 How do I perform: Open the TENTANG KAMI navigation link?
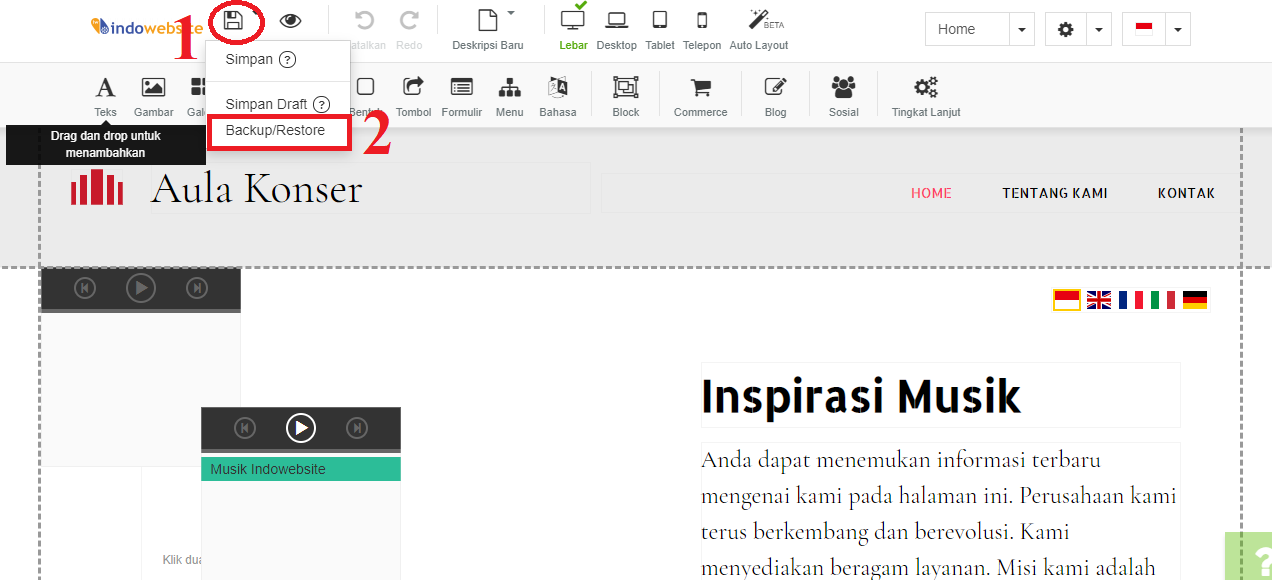pos(1055,192)
